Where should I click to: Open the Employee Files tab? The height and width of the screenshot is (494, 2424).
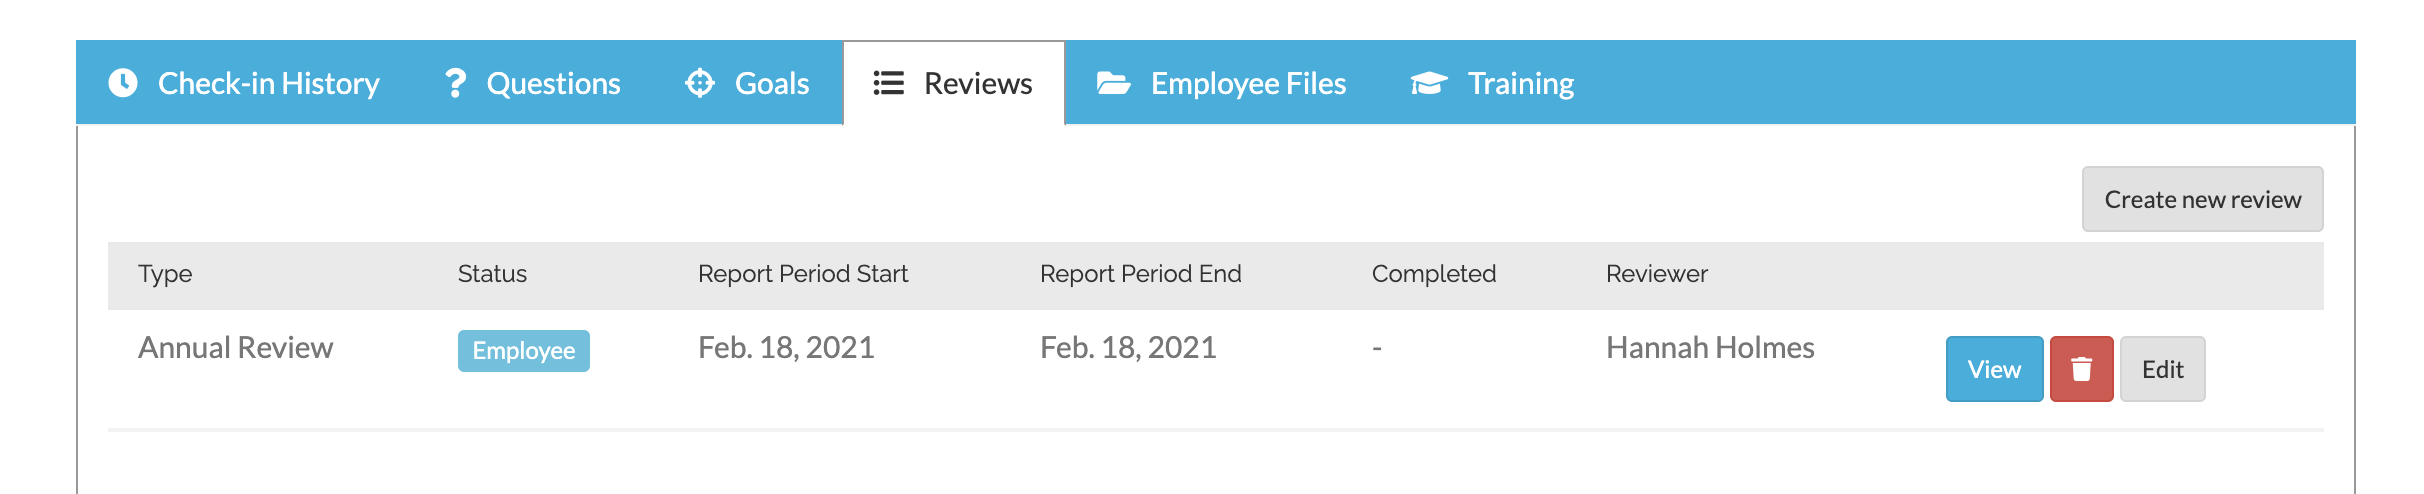1248,83
